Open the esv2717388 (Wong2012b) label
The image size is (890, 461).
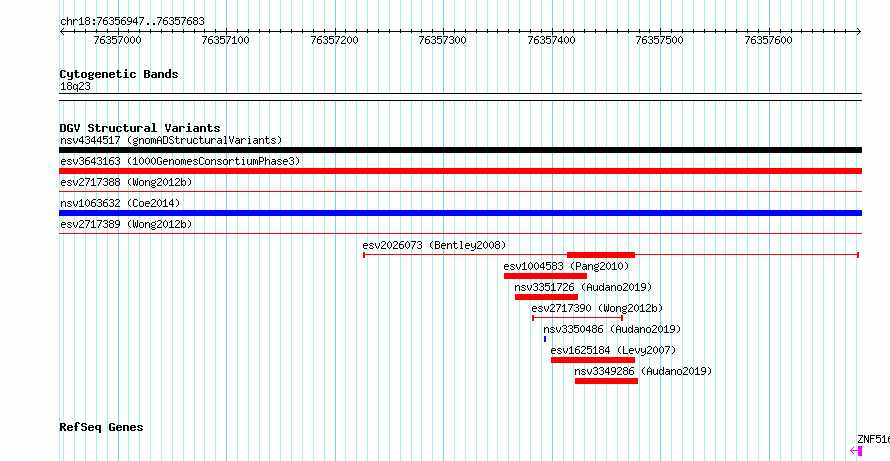point(126,182)
